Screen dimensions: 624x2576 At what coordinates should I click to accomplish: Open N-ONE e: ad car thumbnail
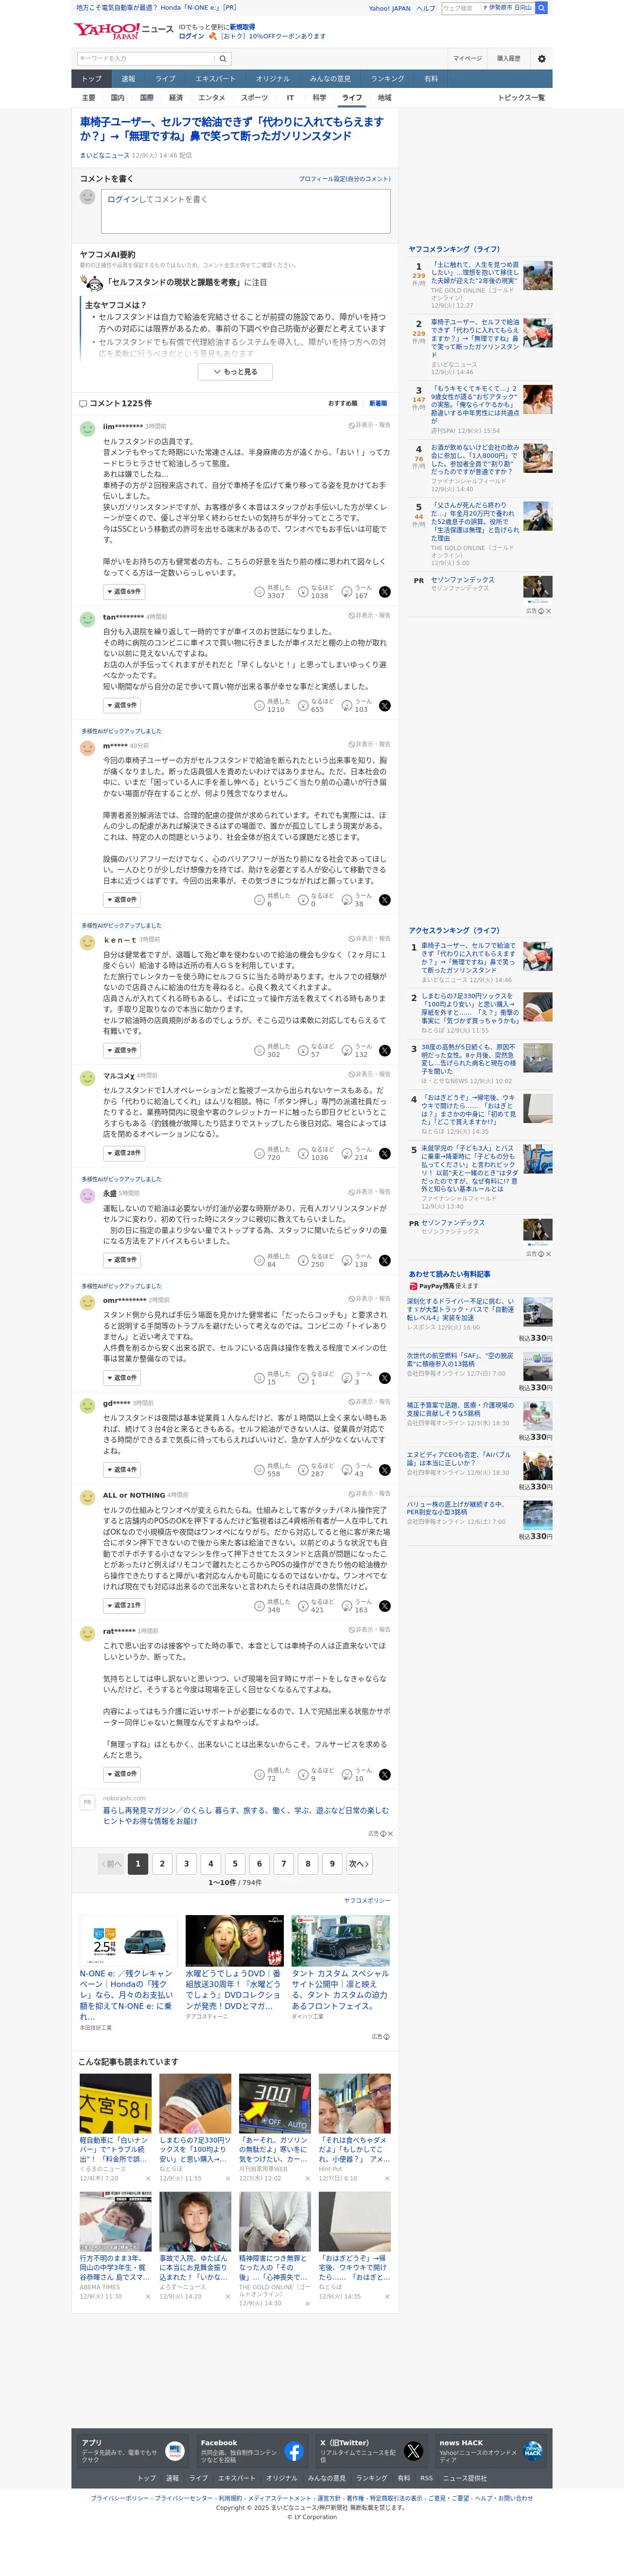pos(128,1941)
